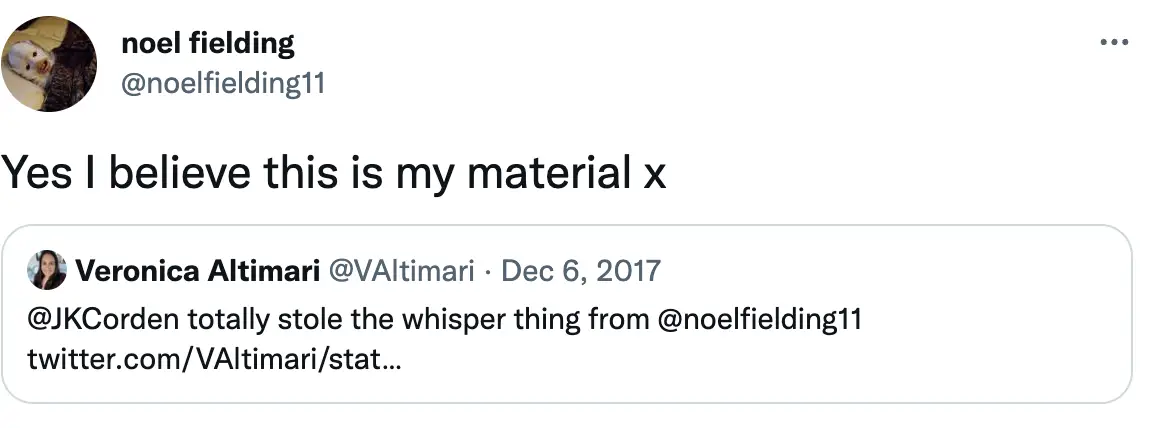1154x428 pixels.
Task: Open the noel fielding display name
Action: [207, 43]
